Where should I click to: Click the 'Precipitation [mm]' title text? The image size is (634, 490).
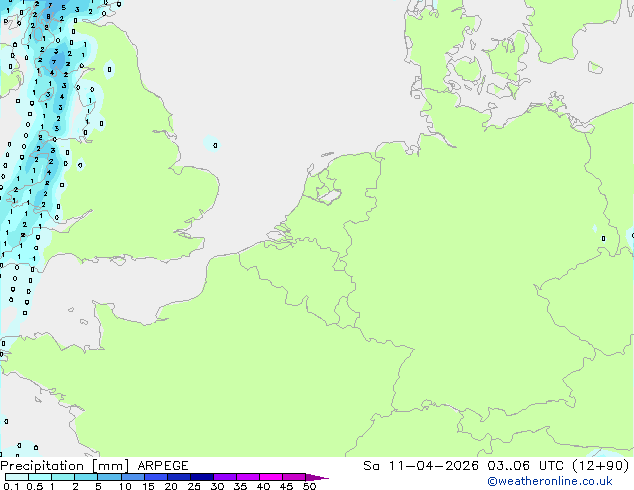pyautogui.click(x=65, y=466)
